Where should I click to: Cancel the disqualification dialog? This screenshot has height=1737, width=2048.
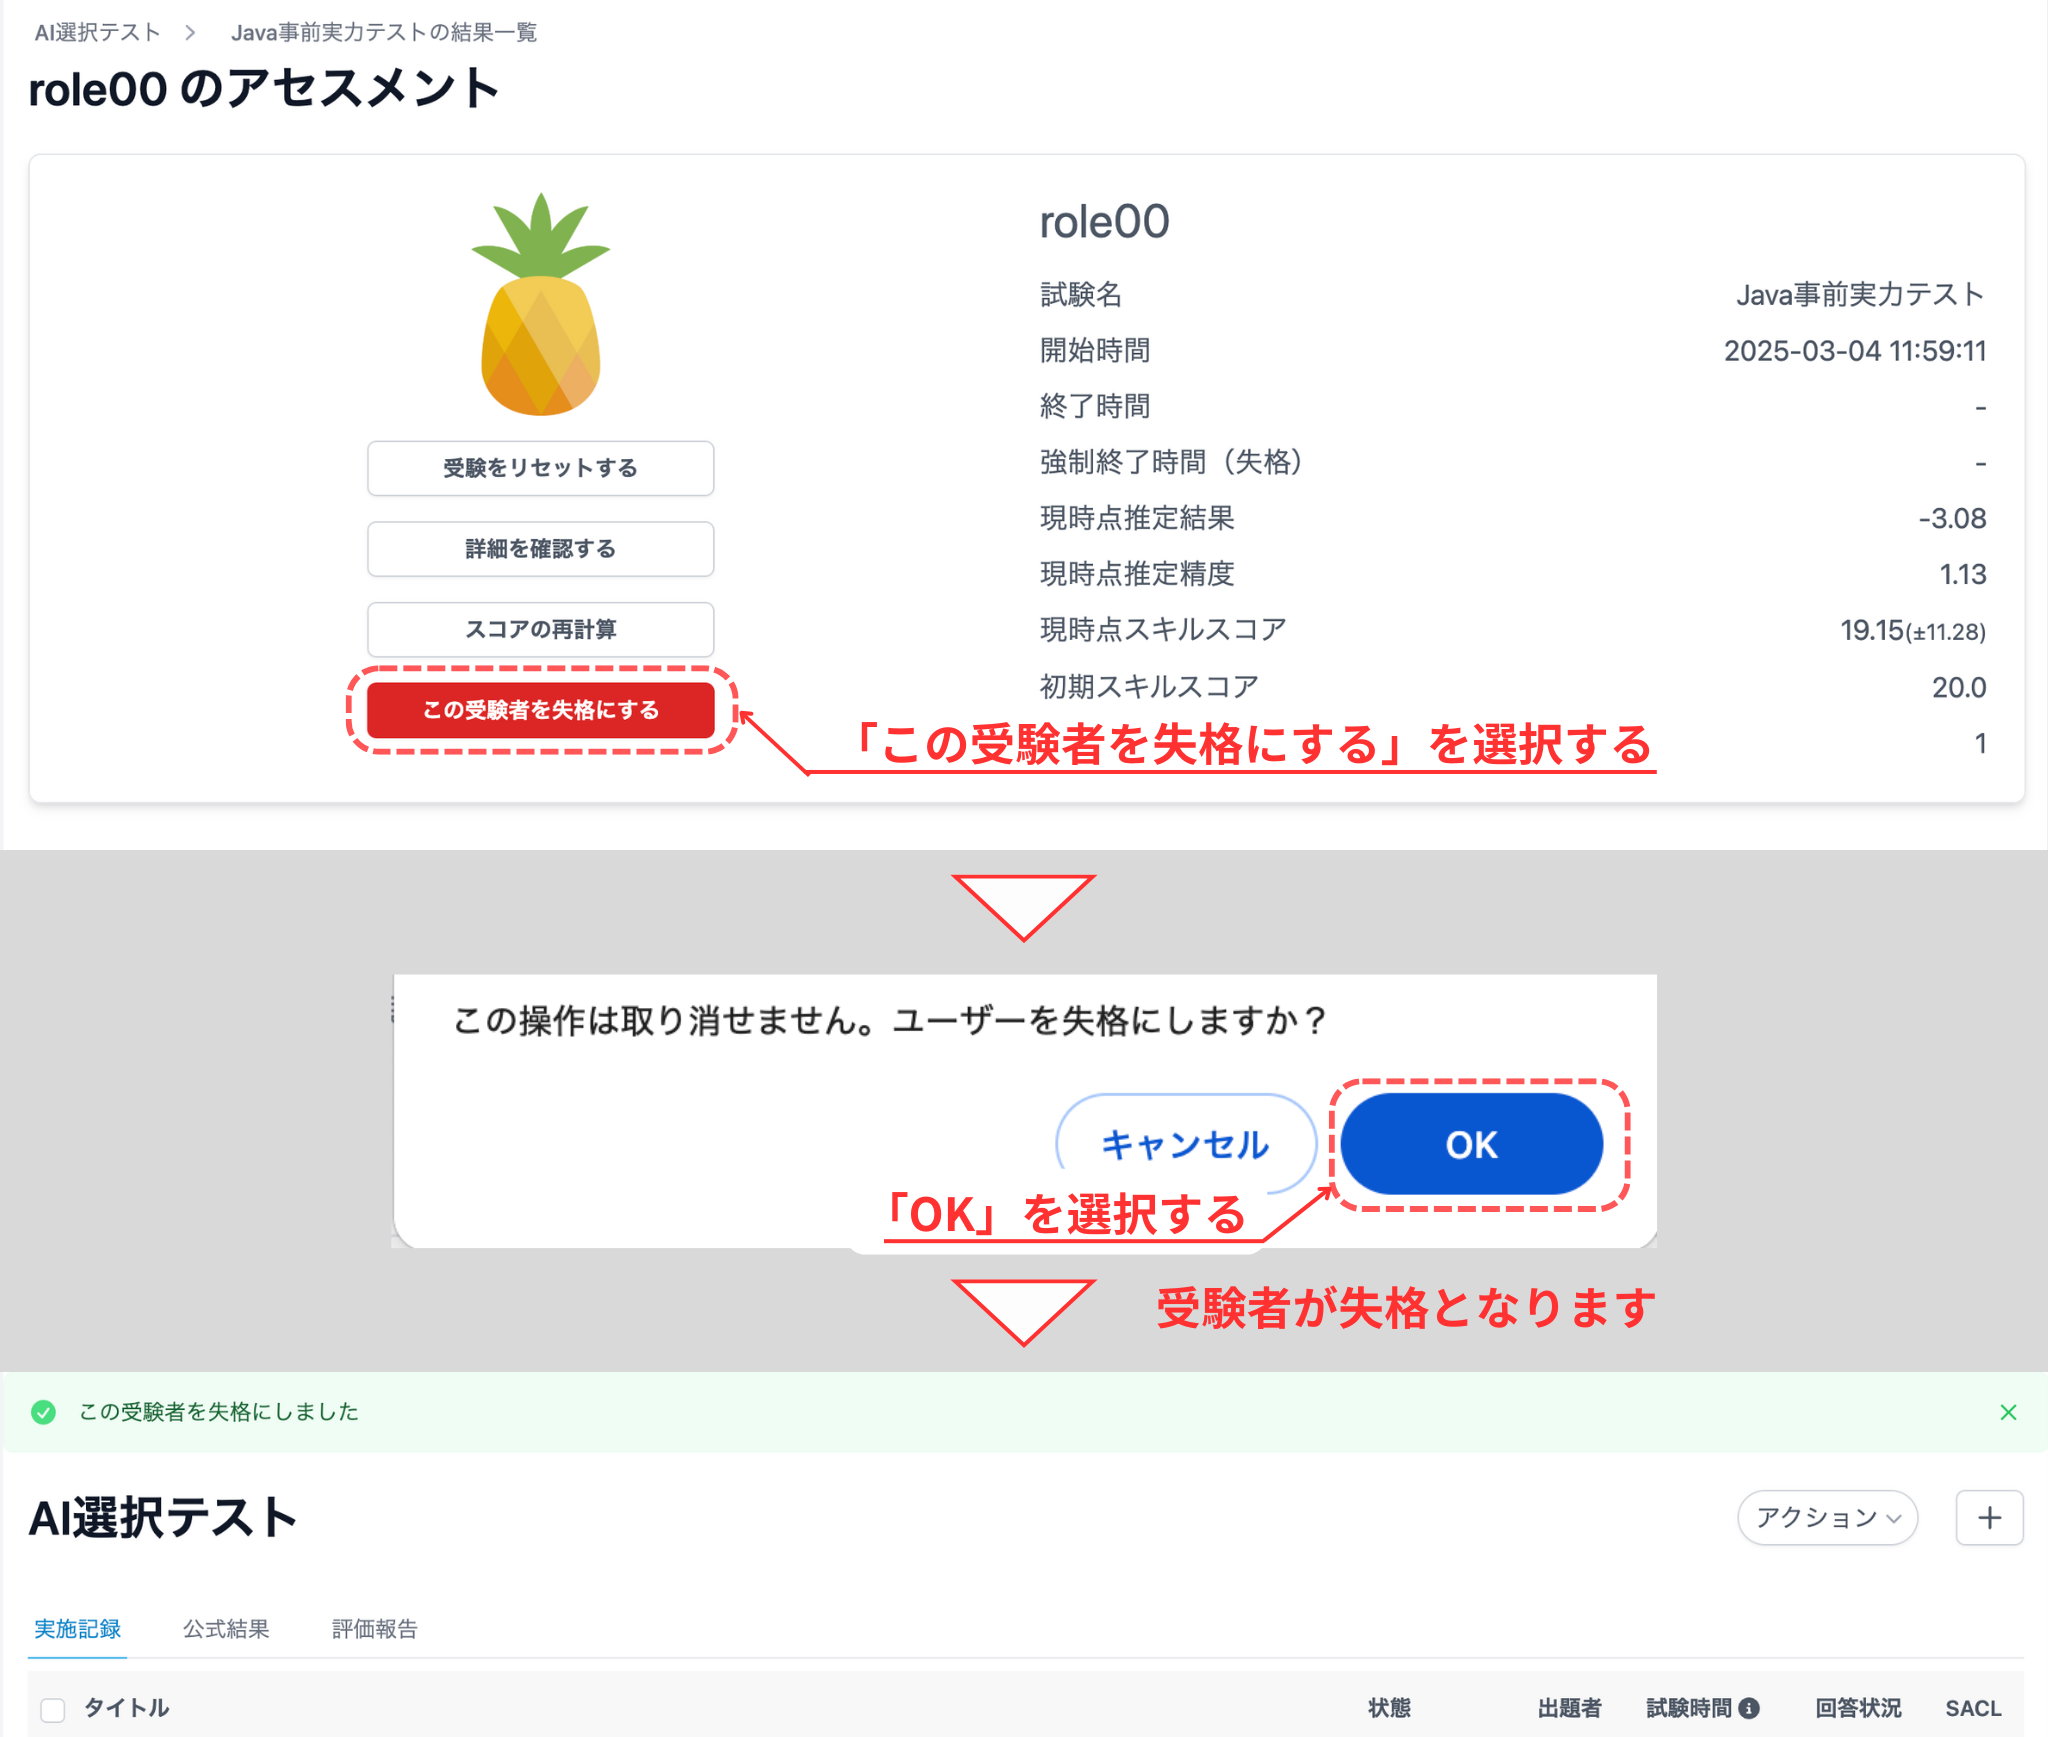1183,1145
